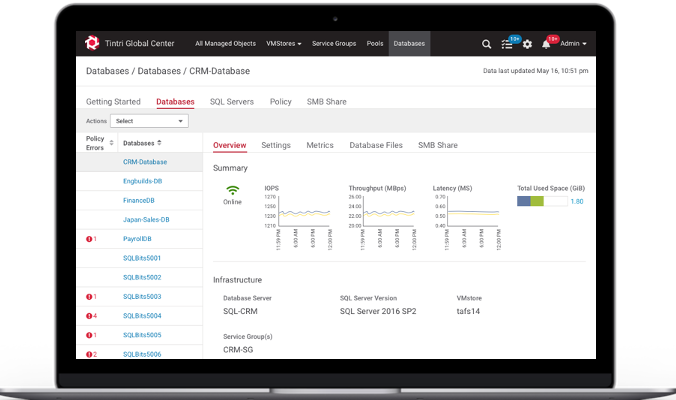This screenshot has width=676, height=400.
Task: Open the Metrics sub-tab
Action: click(320, 145)
